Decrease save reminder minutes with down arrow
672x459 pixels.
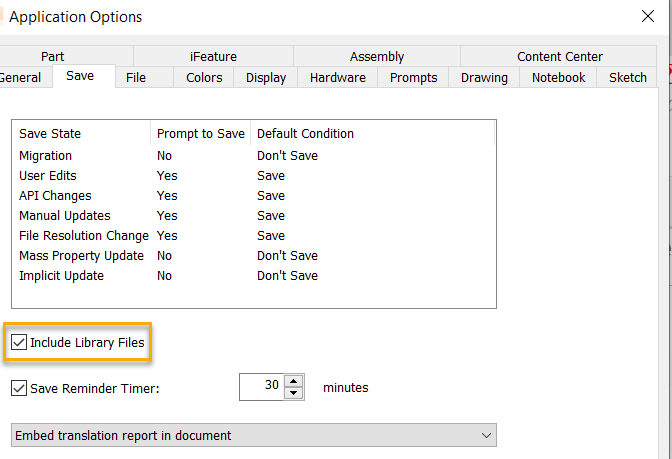pyautogui.click(x=293, y=393)
